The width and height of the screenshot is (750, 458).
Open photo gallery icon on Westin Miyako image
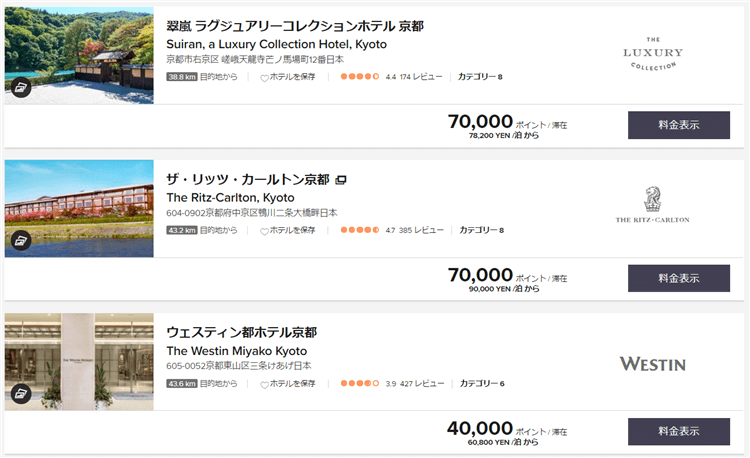[x=22, y=393]
